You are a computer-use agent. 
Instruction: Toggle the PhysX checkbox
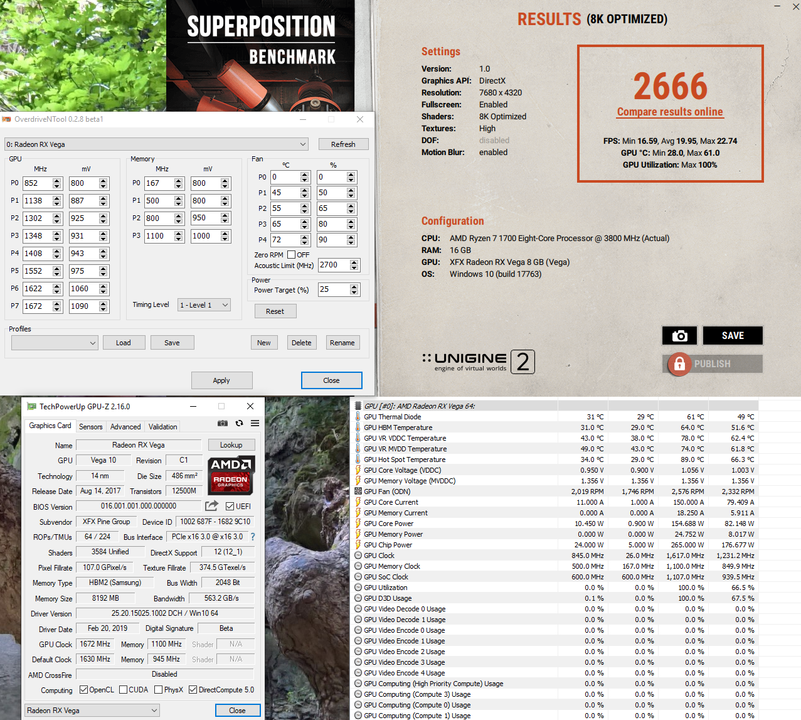pyautogui.click(x=158, y=690)
